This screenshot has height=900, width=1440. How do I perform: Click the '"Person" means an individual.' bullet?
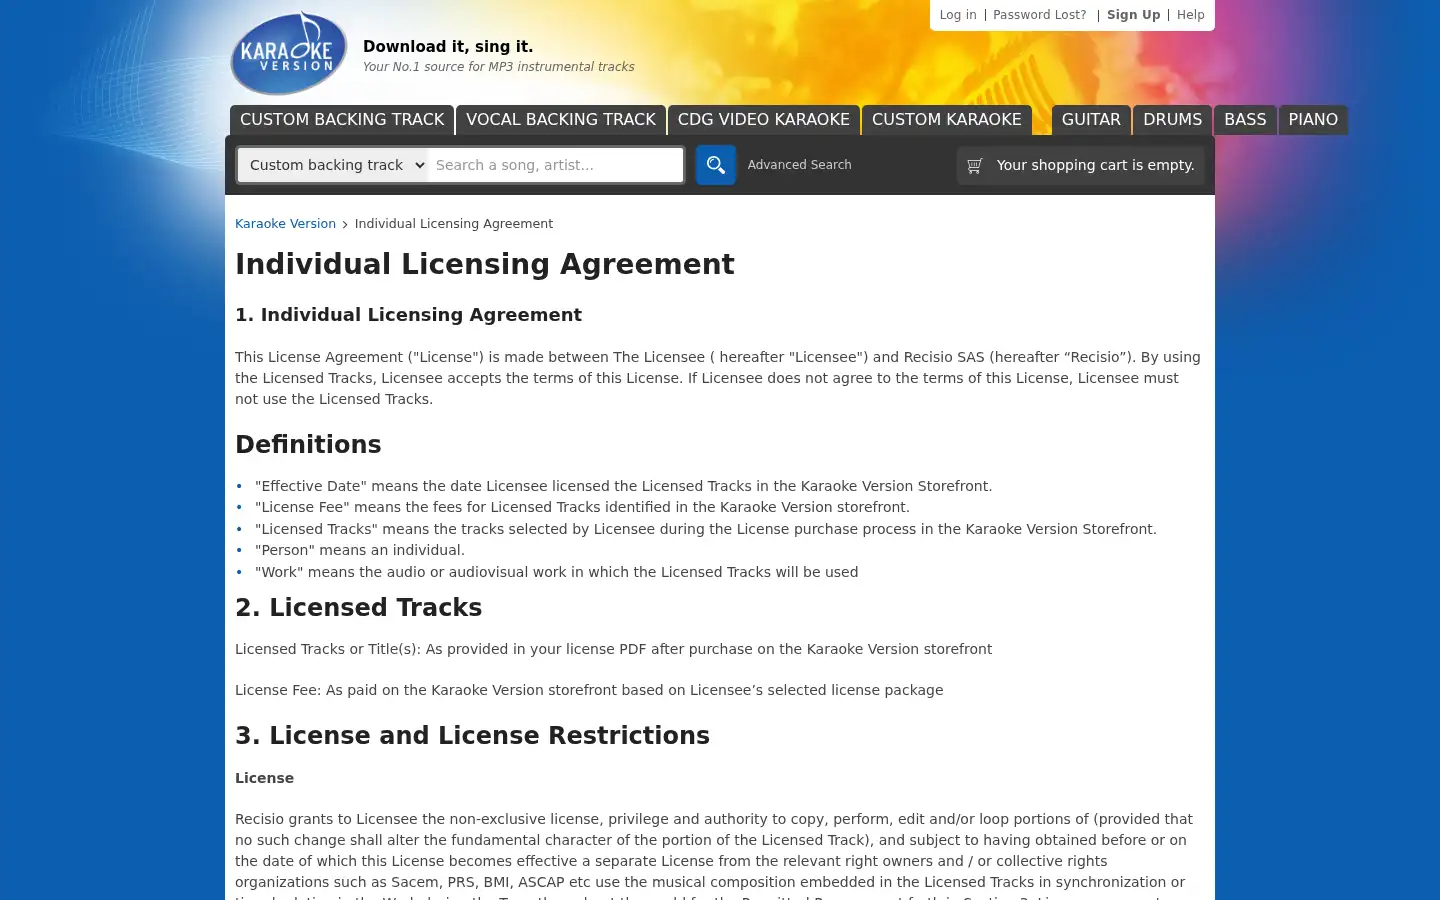(x=360, y=550)
